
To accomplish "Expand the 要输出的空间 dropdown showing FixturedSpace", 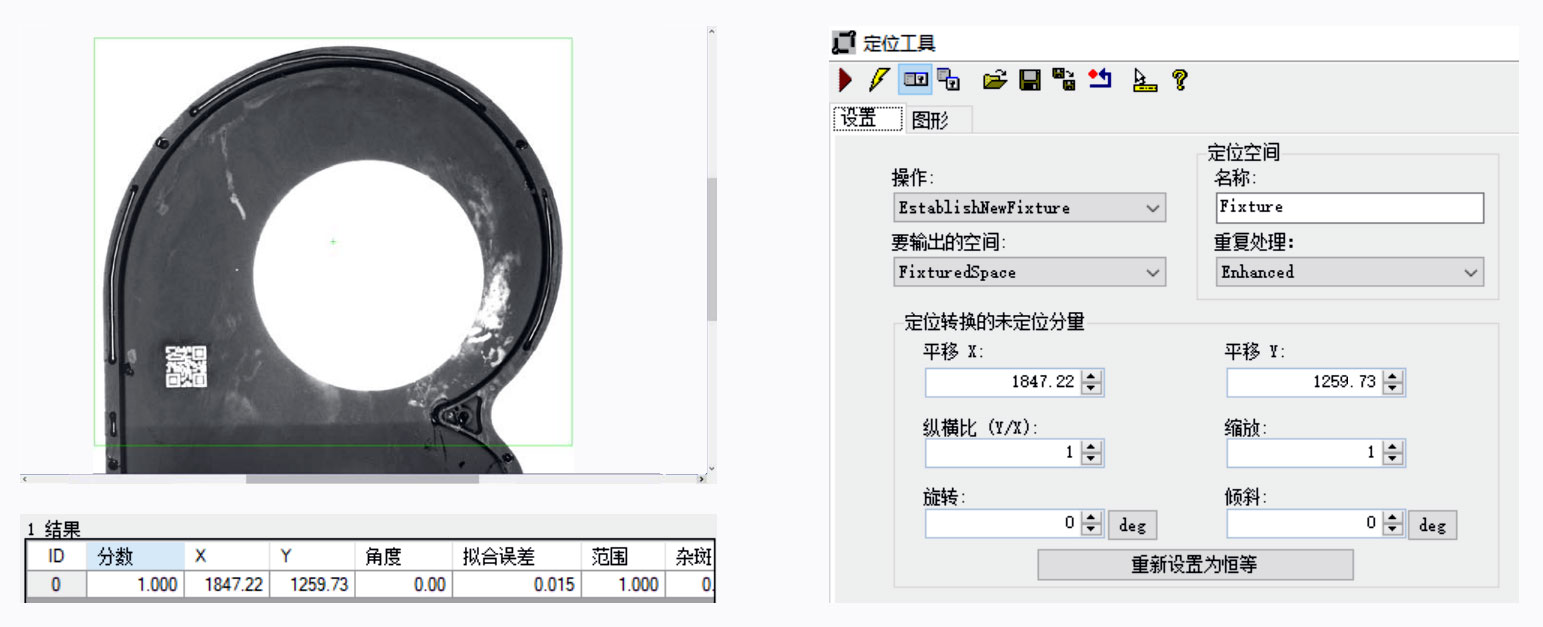I will [x=1029, y=272].
